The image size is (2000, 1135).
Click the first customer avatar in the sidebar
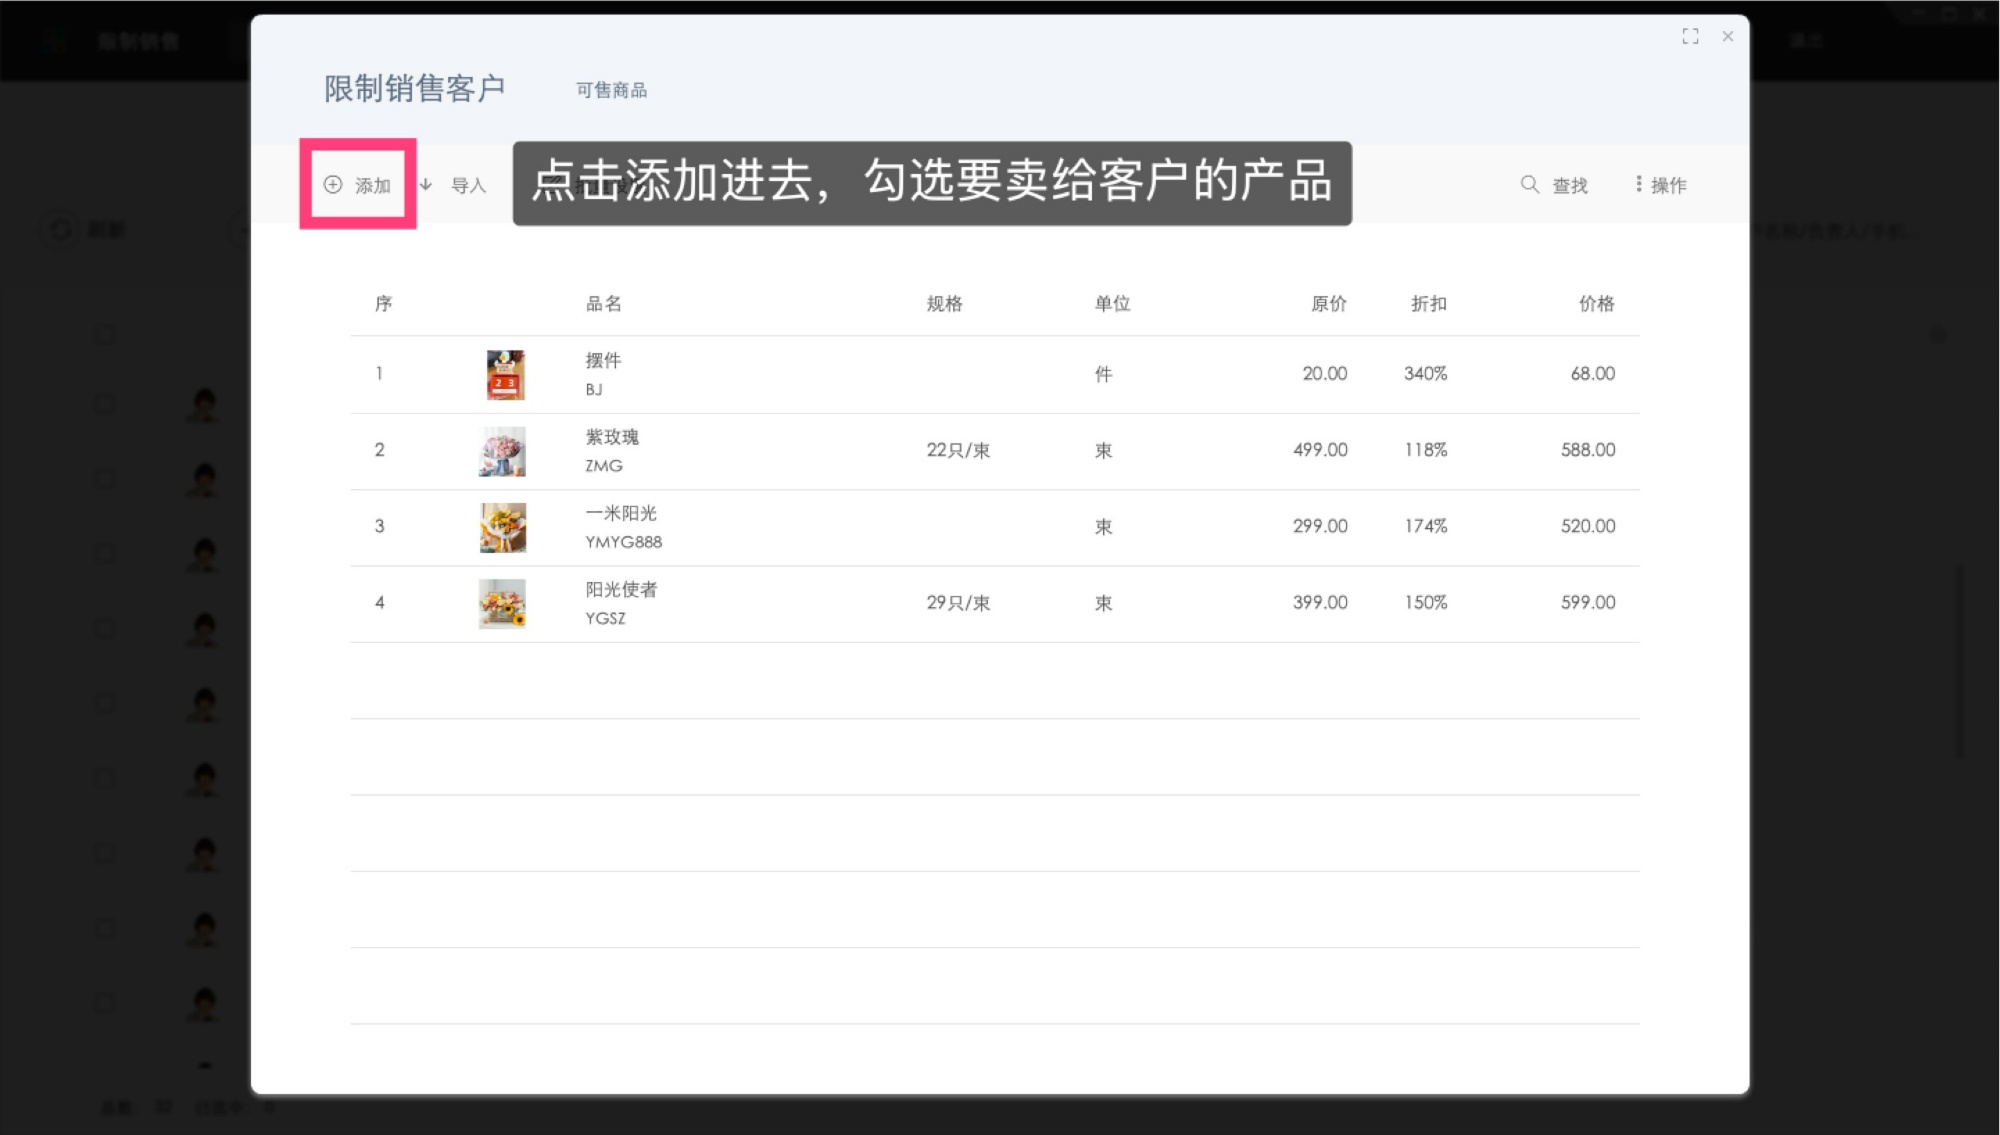tap(204, 404)
